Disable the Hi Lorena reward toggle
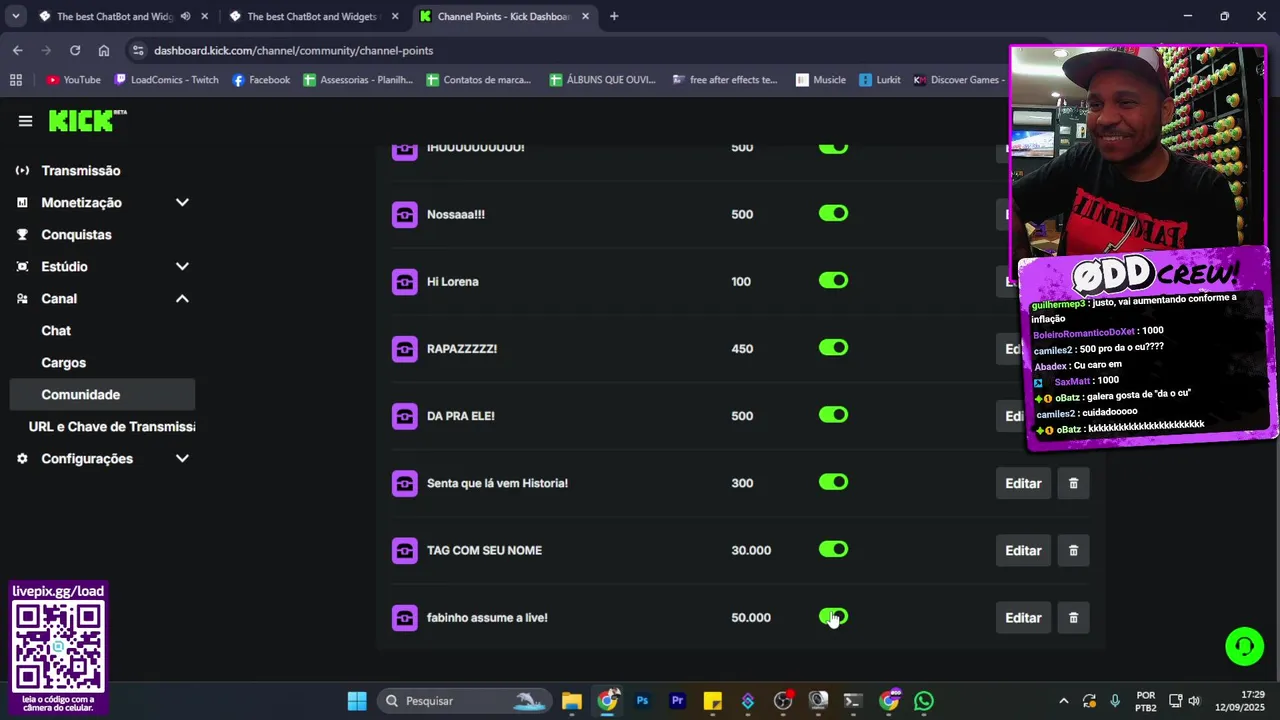The height and width of the screenshot is (720, 1280). click(x=833, y=280)
